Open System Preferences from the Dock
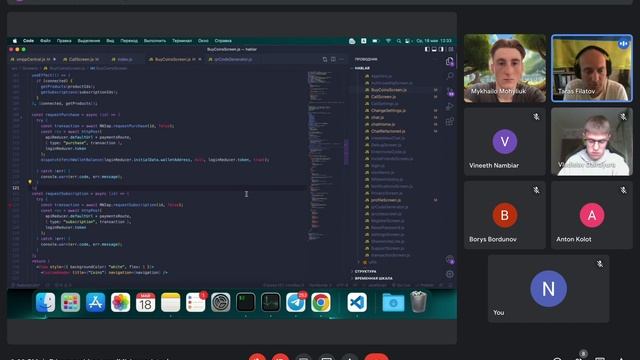Image resolution: width=640 pixels, height=360 pixels. coord(220,302)
